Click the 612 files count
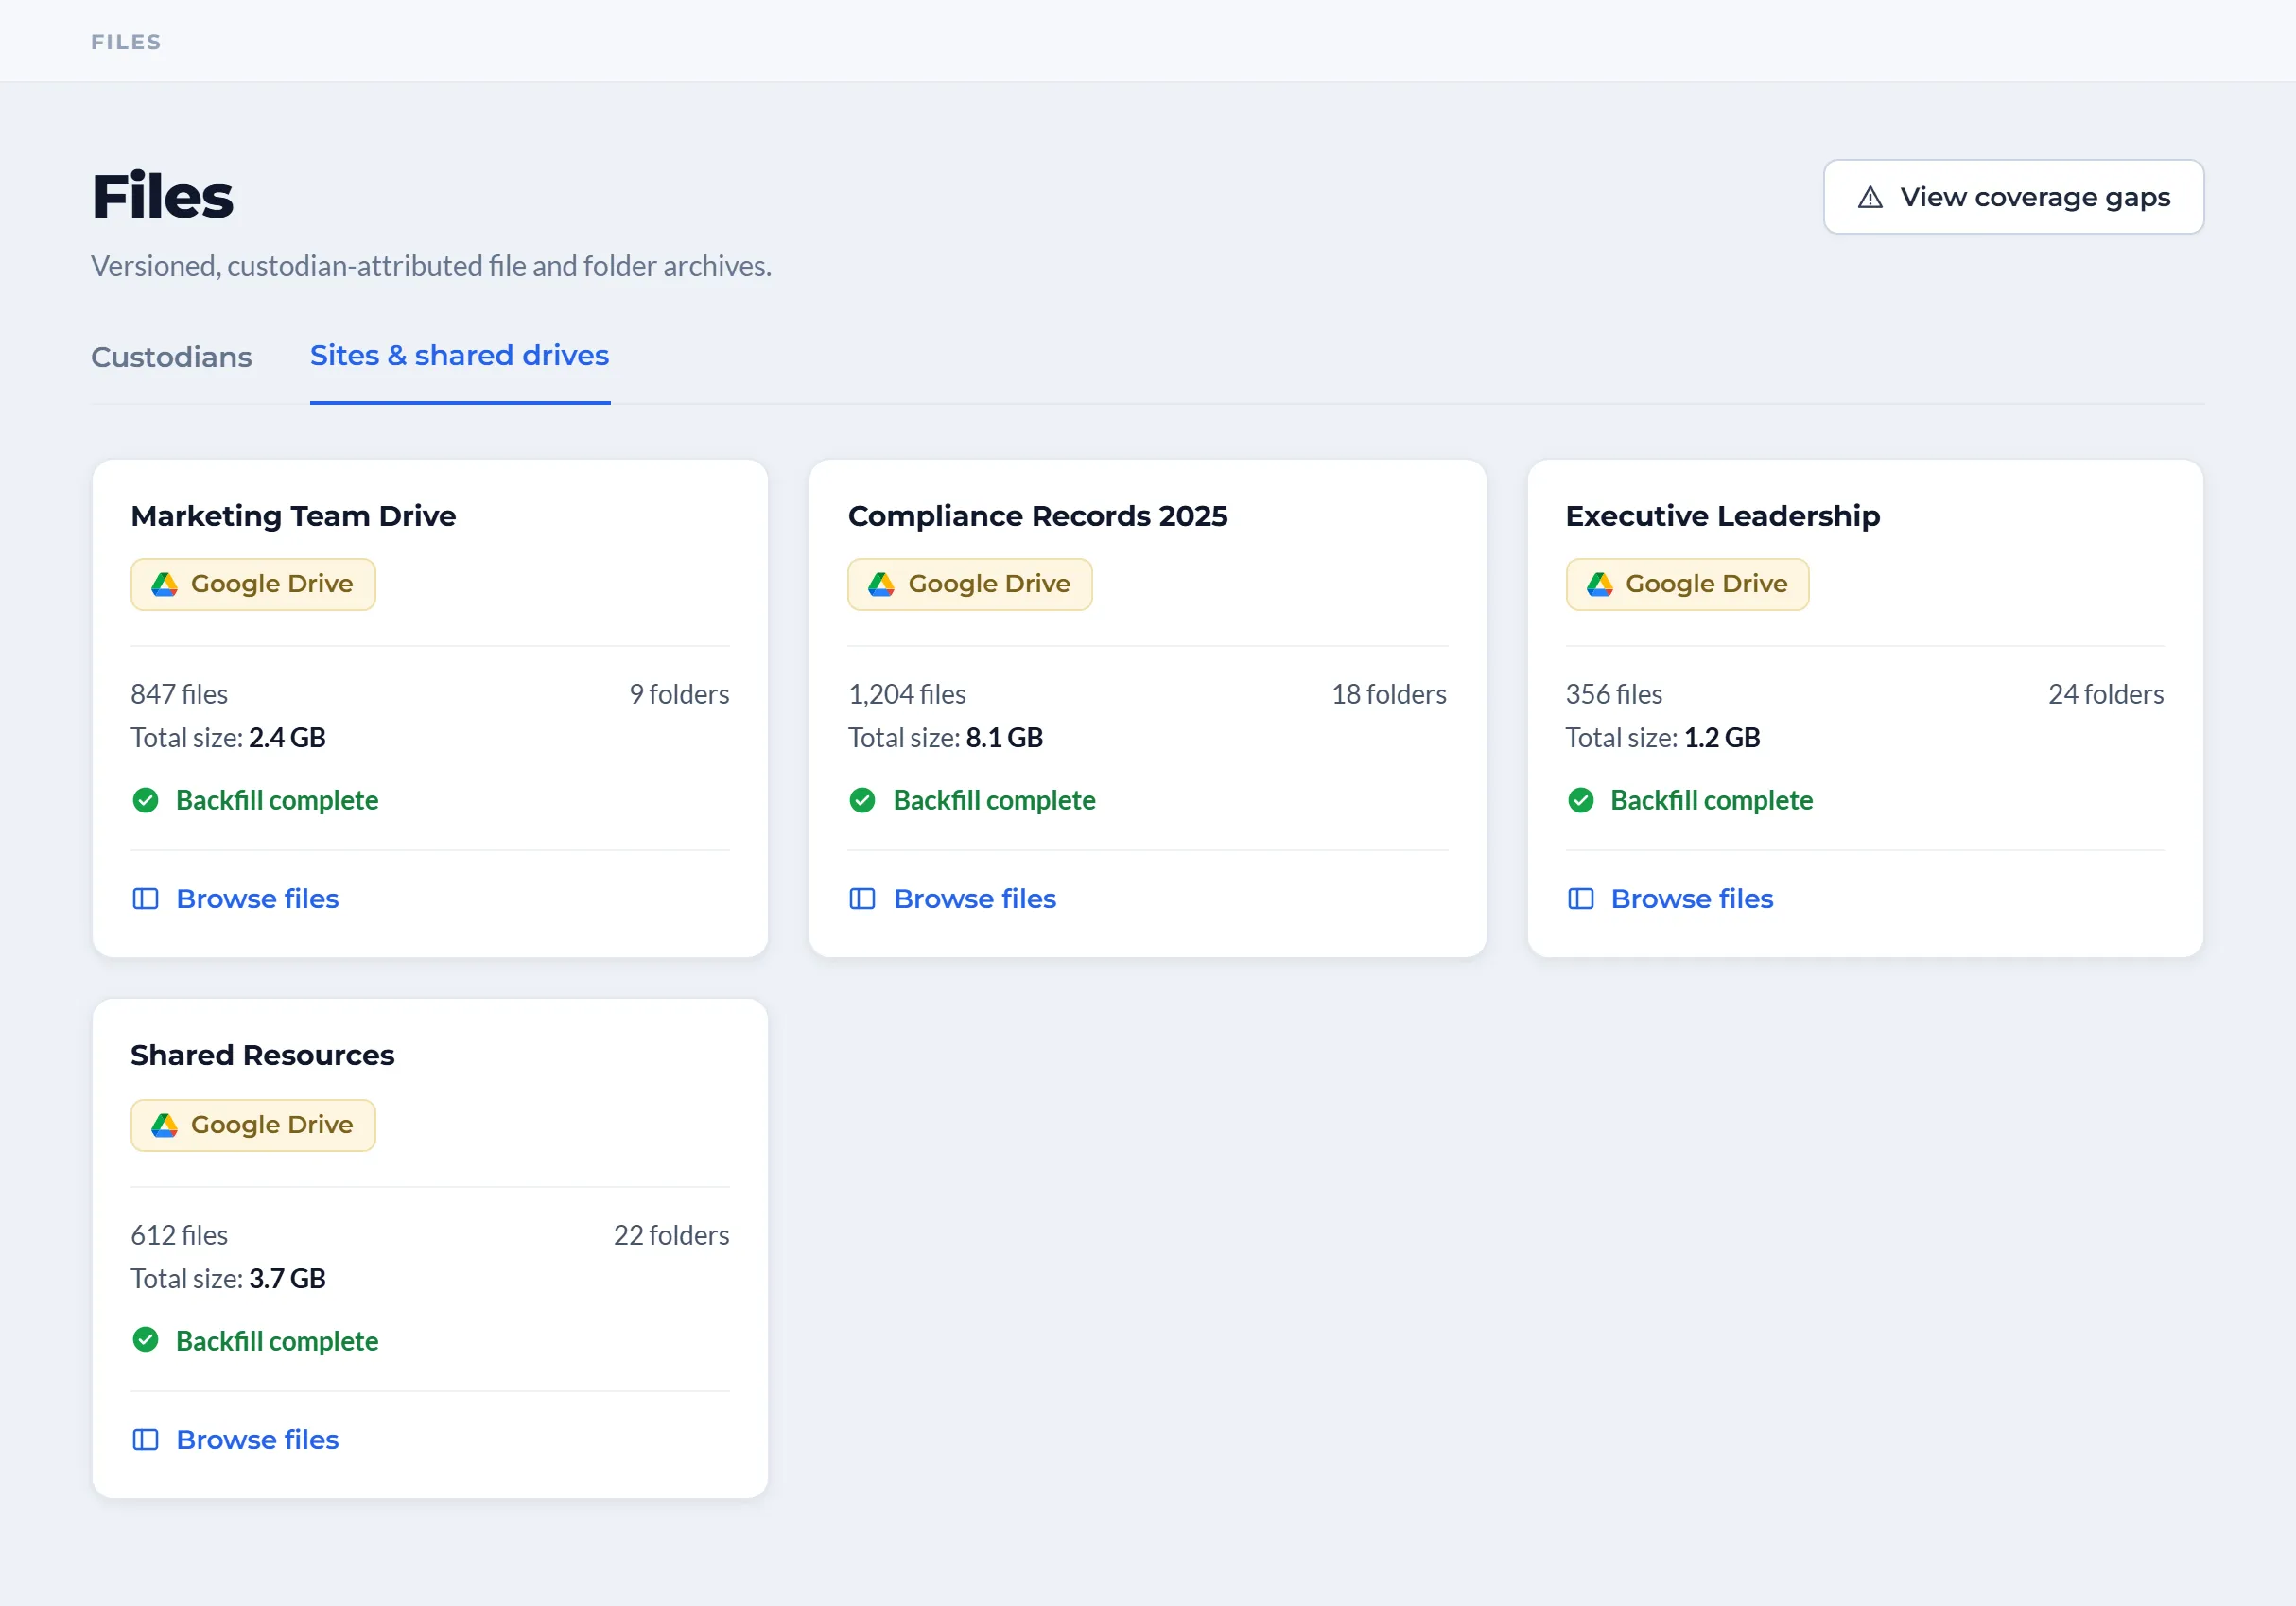 tap(179, 1235)
